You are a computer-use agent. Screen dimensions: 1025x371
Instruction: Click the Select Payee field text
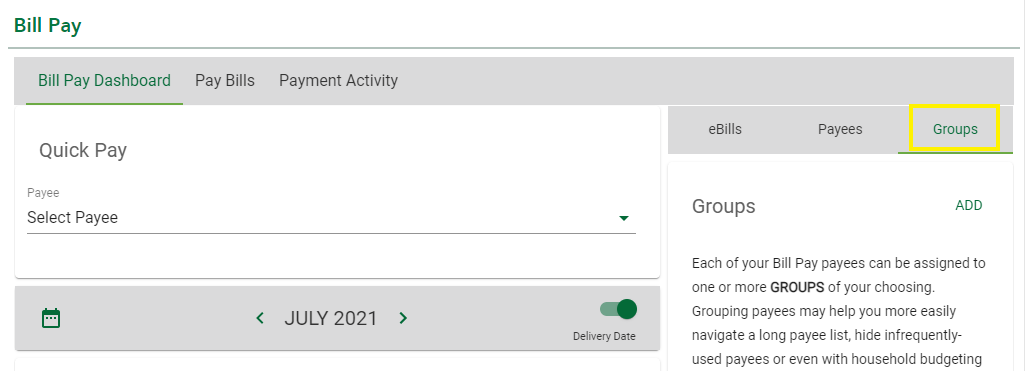click(73, 218)
